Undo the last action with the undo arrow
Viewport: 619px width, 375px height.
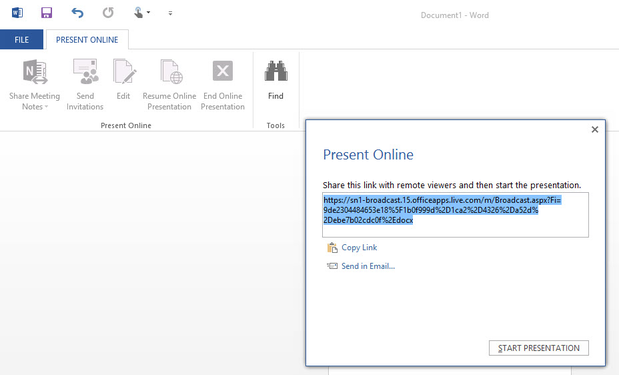[x=77, y=13]
